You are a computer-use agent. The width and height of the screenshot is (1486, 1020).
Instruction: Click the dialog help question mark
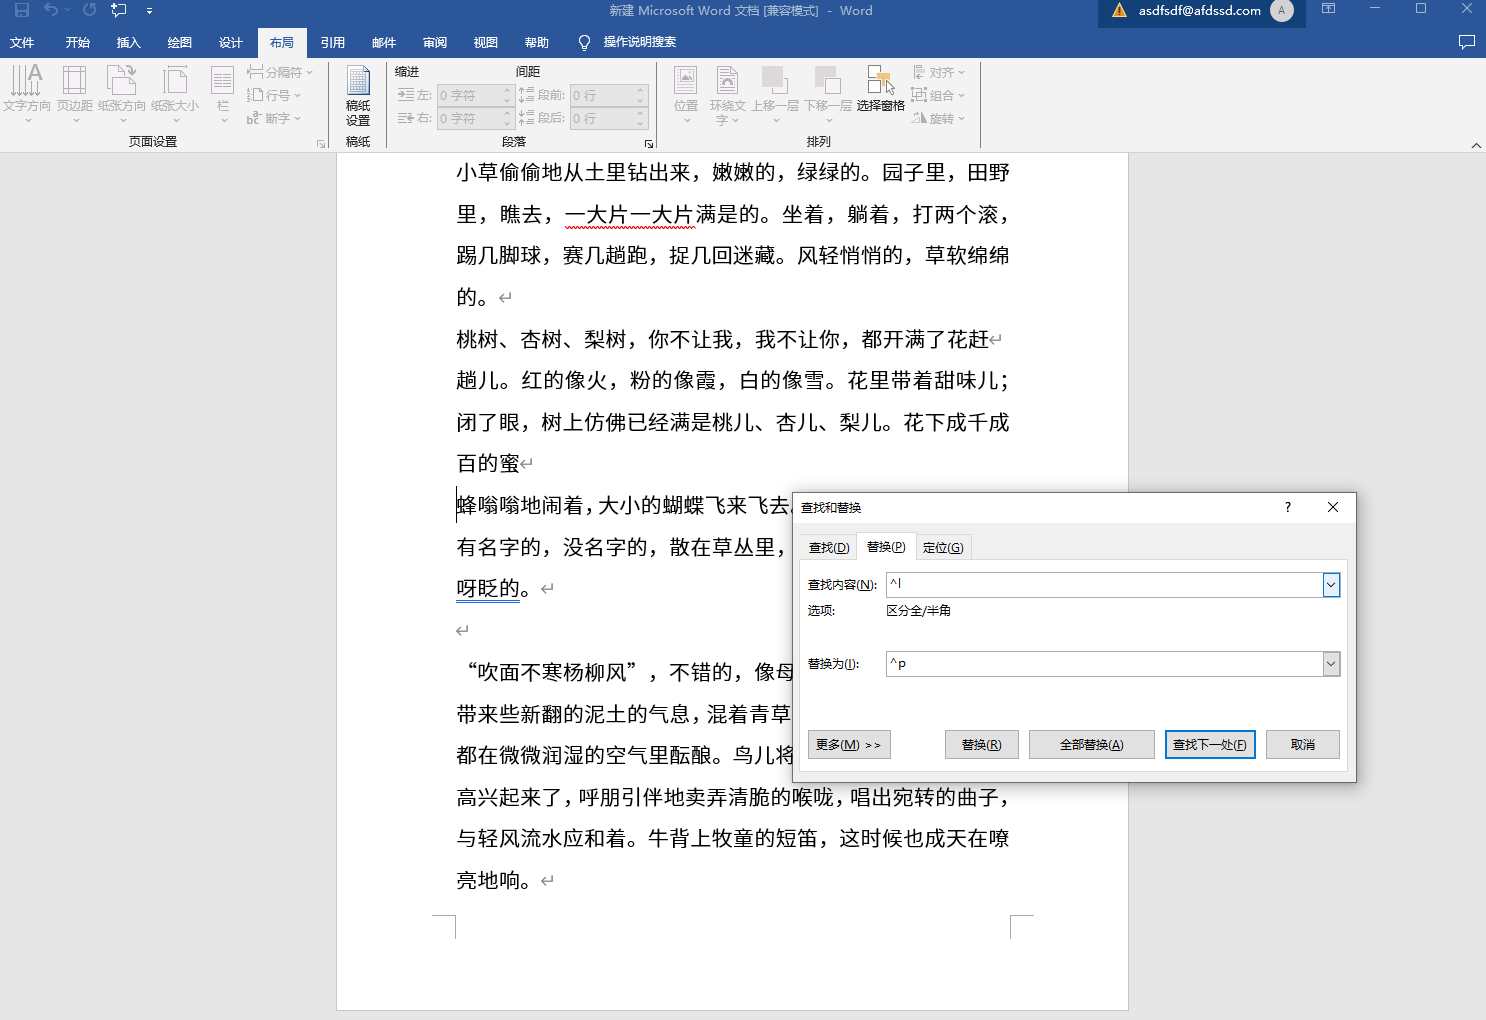[x=1288, y=507]
